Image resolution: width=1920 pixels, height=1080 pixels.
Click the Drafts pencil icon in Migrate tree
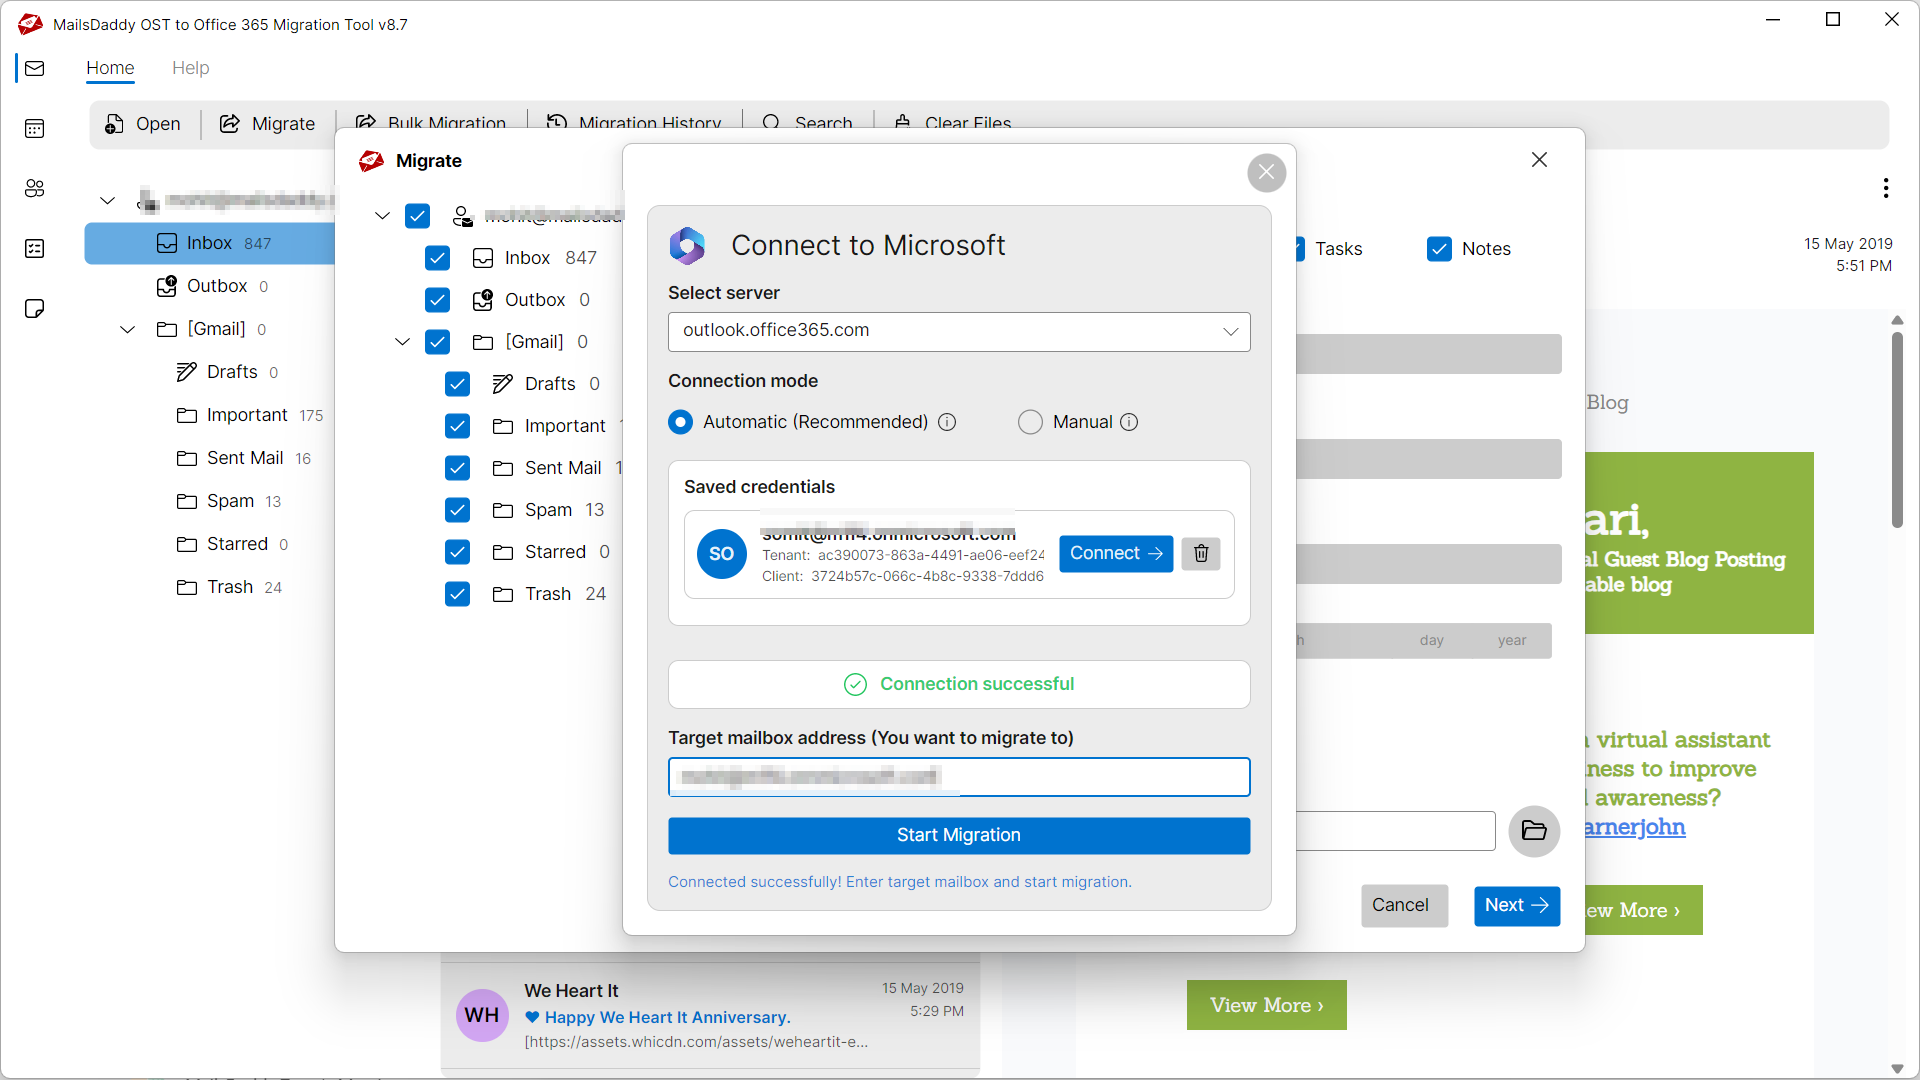click(x=503, y=384)
